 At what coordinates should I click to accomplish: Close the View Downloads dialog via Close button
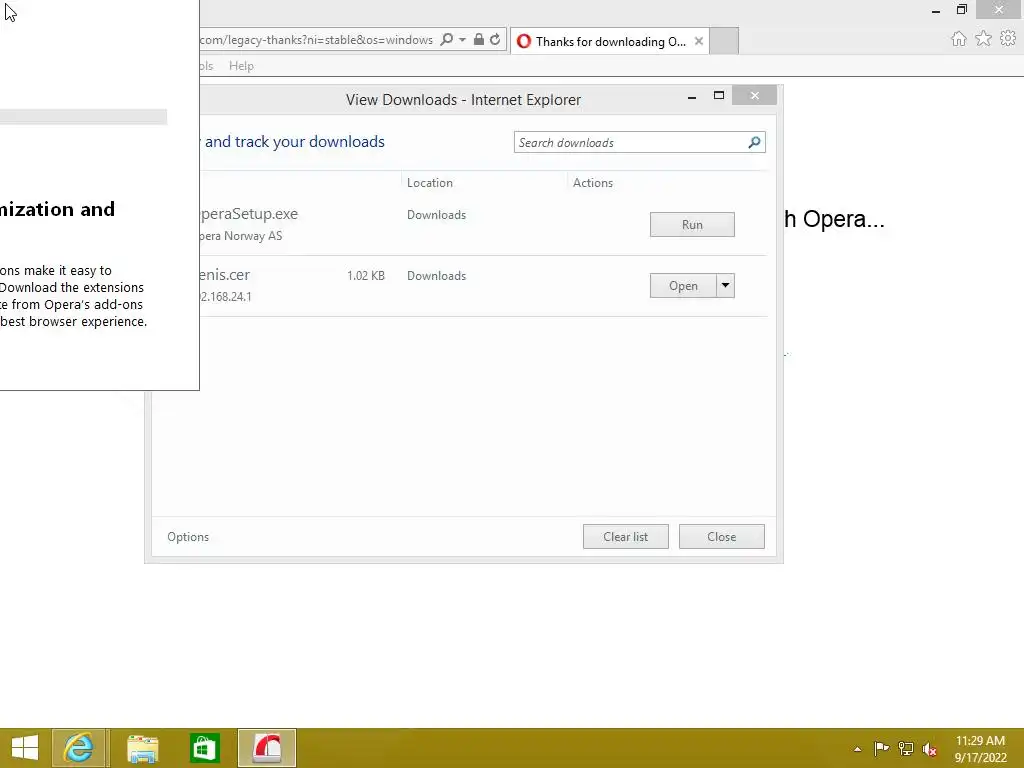722,537
